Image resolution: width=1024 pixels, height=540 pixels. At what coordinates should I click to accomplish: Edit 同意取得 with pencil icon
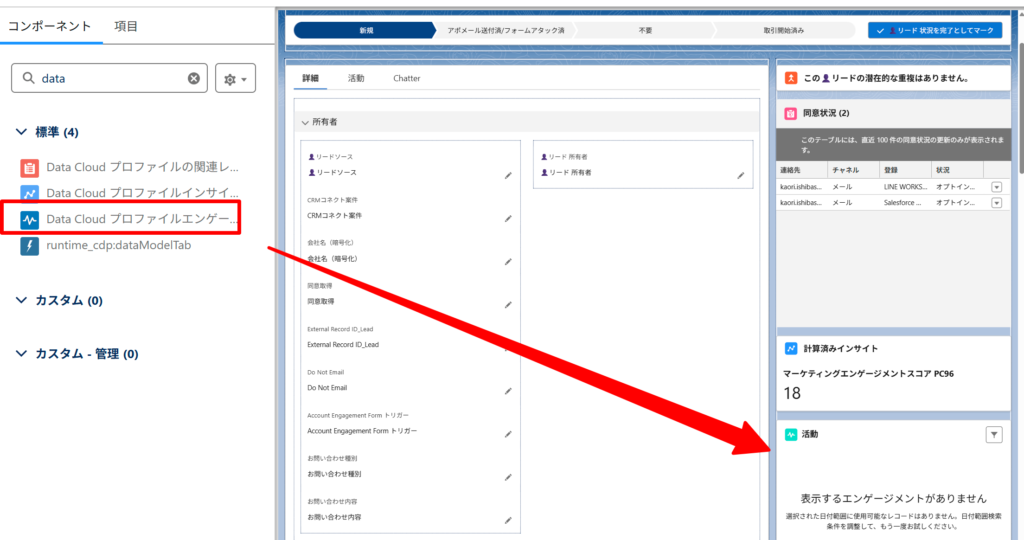pos(508,305)
